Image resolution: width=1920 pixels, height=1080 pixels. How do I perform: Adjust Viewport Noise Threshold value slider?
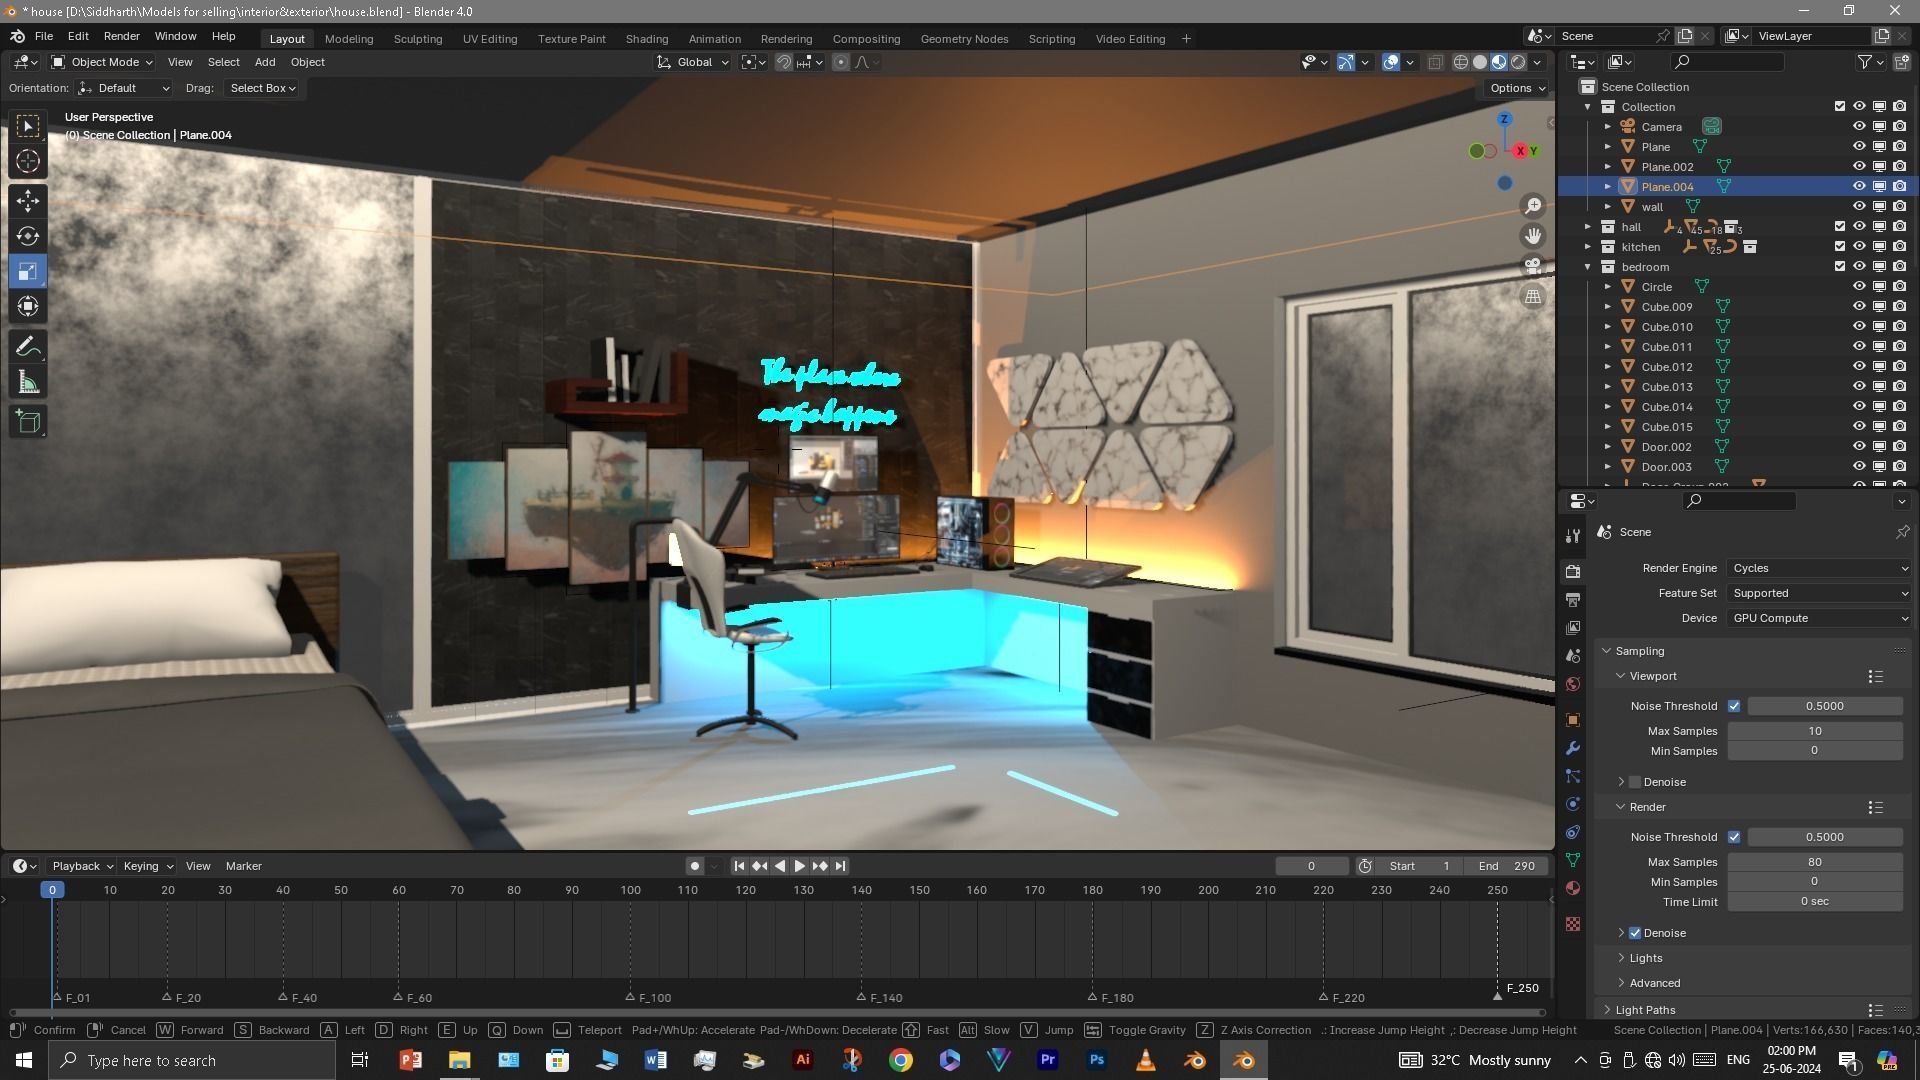click(1824, 706)
